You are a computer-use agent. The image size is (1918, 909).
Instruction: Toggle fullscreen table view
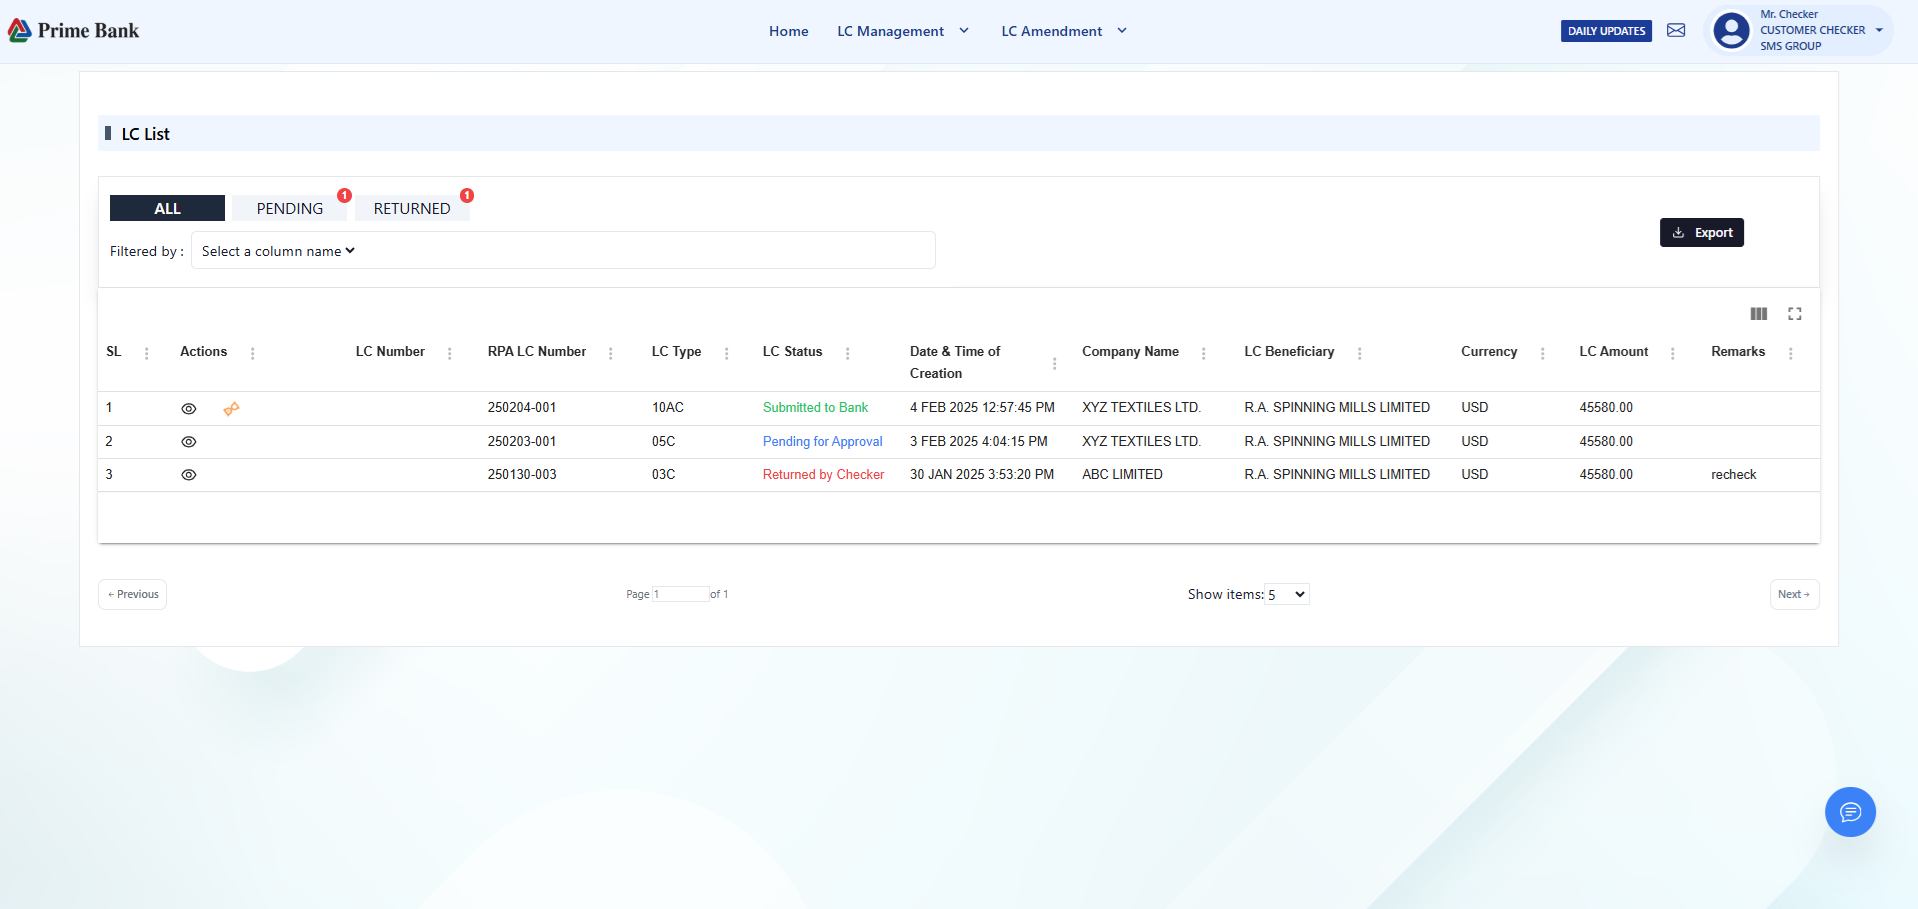[x=1795, y=314]
